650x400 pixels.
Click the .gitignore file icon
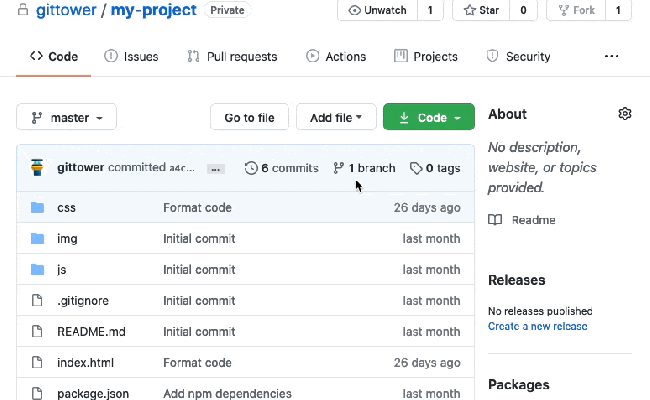pos(37,300)
